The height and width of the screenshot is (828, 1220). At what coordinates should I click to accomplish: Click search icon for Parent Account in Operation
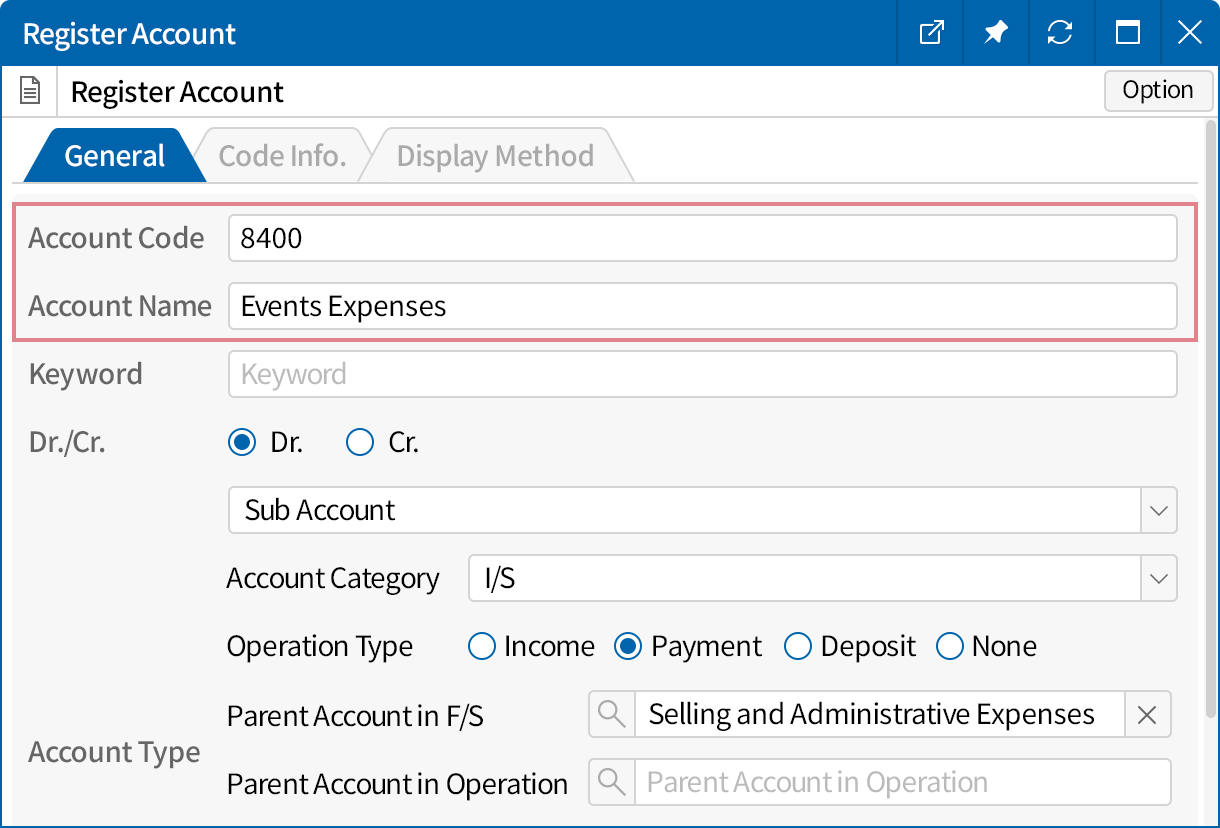611,782
